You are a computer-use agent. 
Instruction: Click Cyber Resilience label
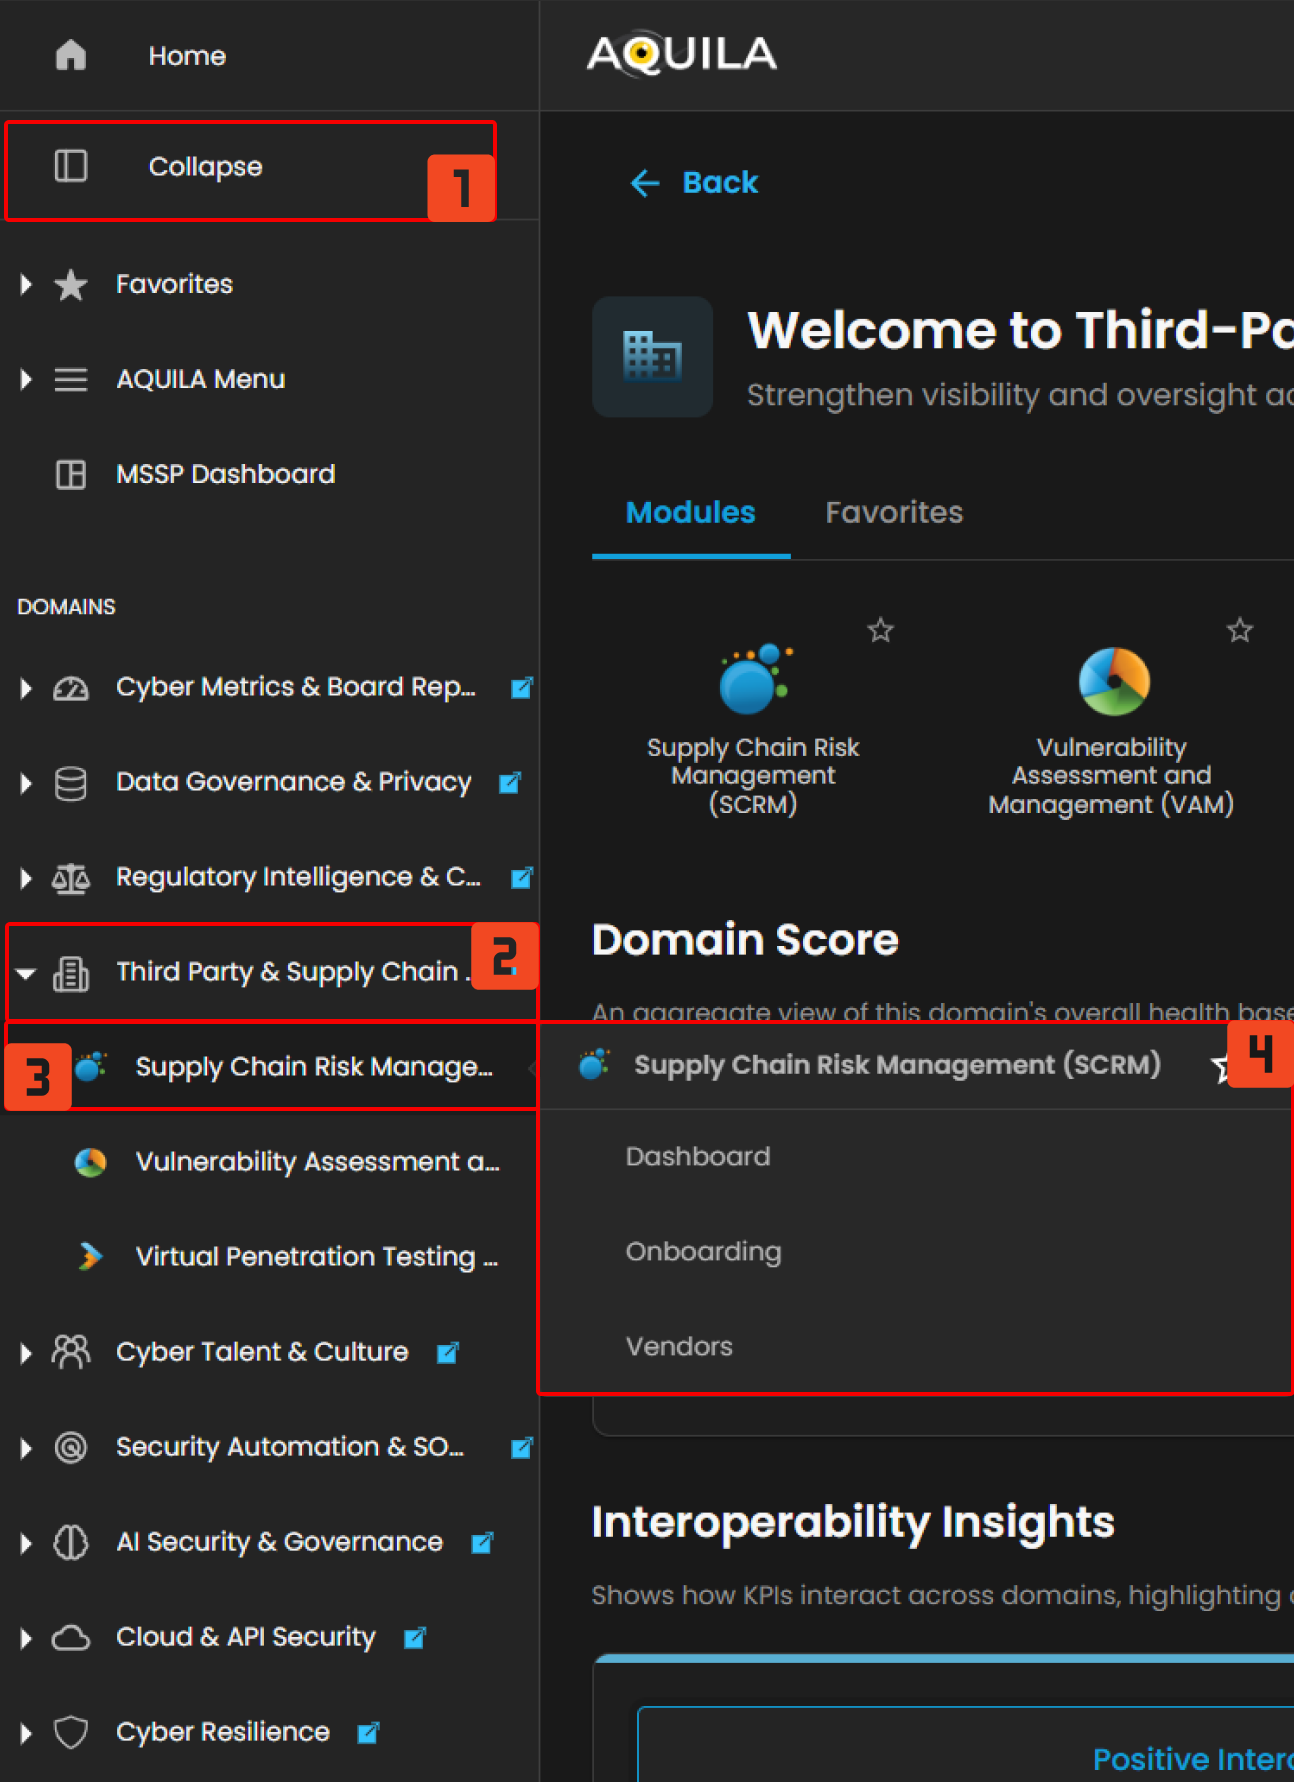[x=223, y=1732]
